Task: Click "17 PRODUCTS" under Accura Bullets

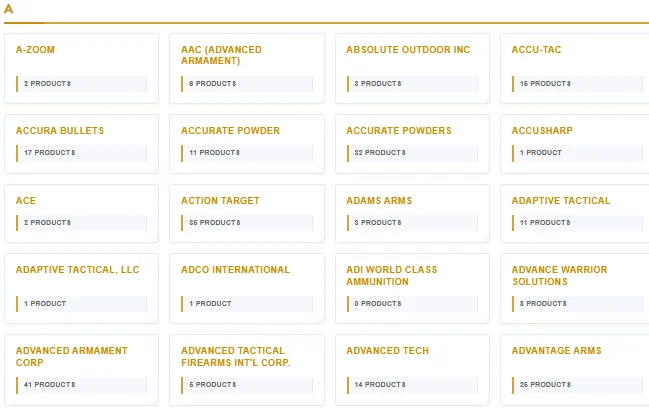Action: [x=49, y=153]
